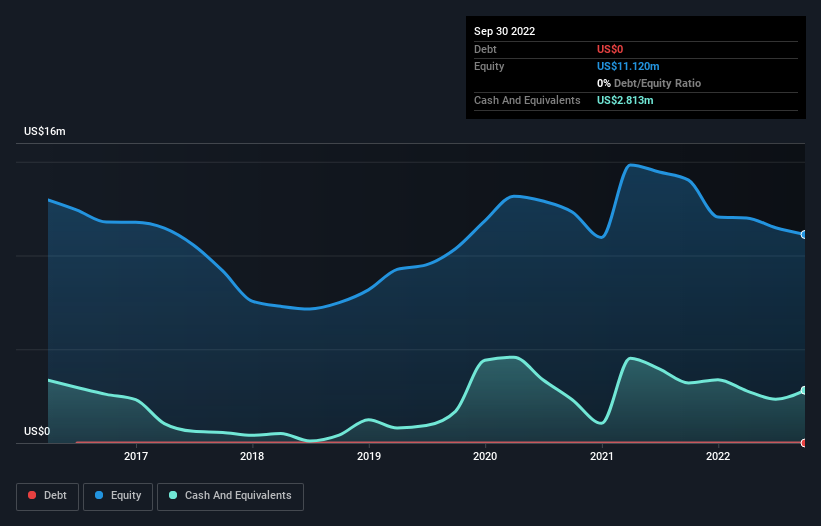
Task: Click the Cash And Equivalents end data point marker
Action: [804, 390]
